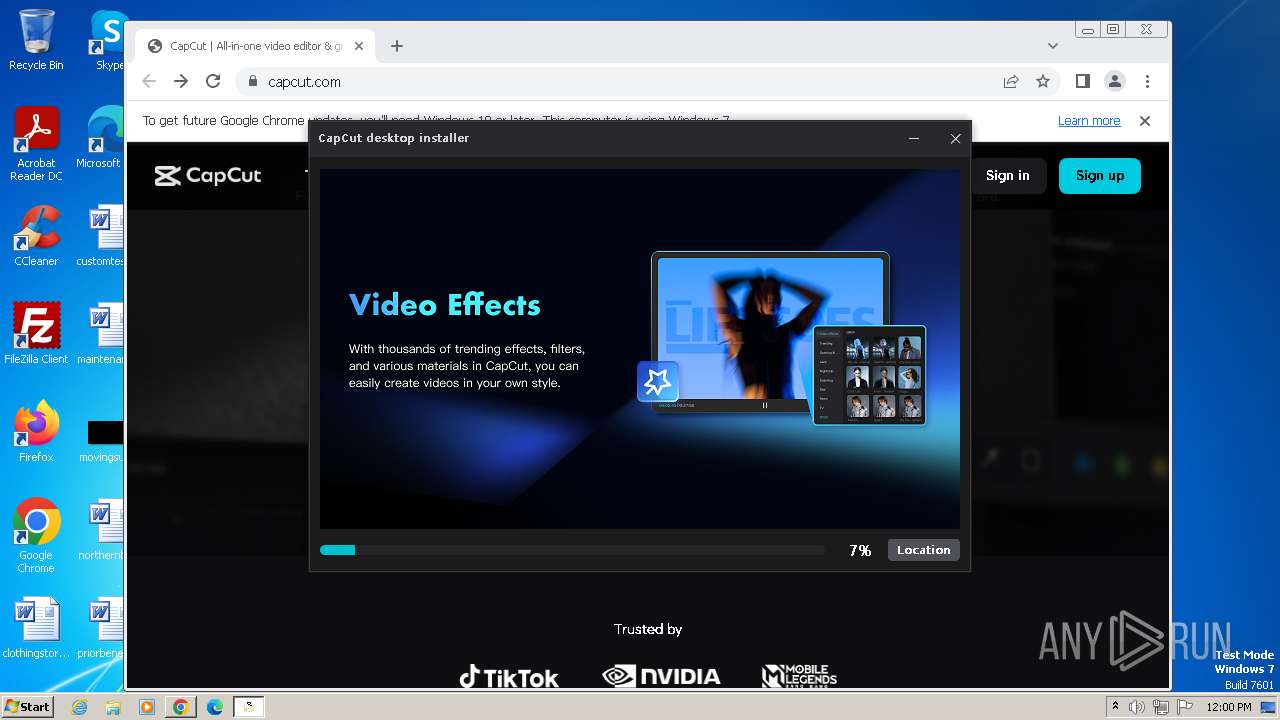Open CCleaner desktop shortcut

tap(36, 236)
